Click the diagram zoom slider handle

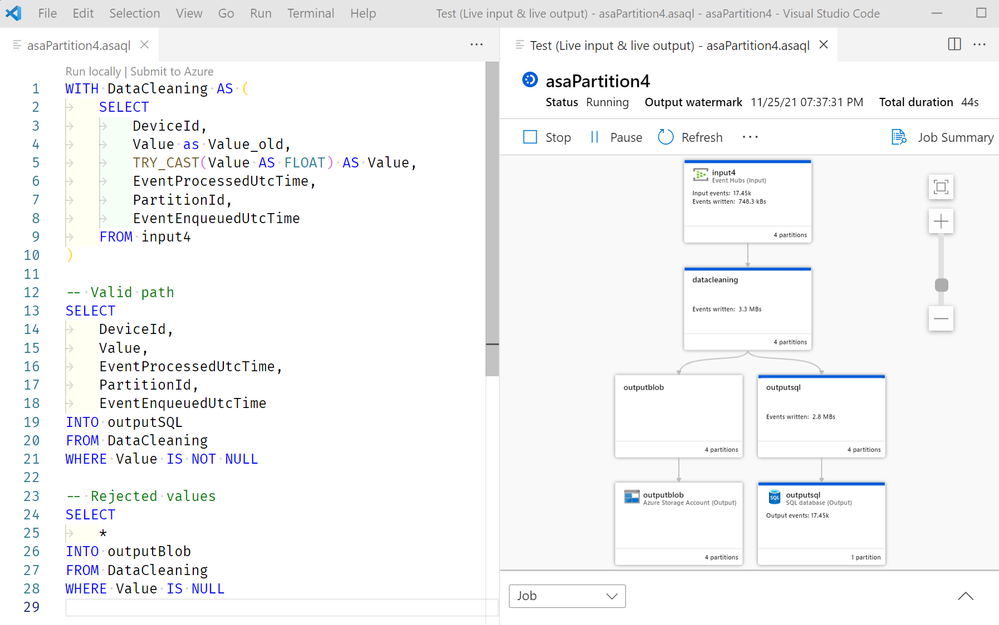point(941,285)
